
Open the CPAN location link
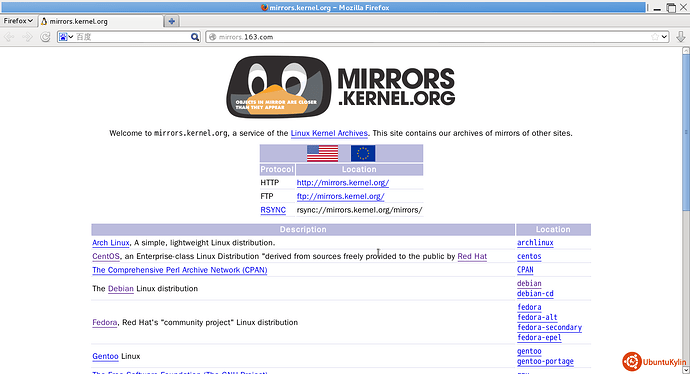pyautogui.click(x=525, y=270)
